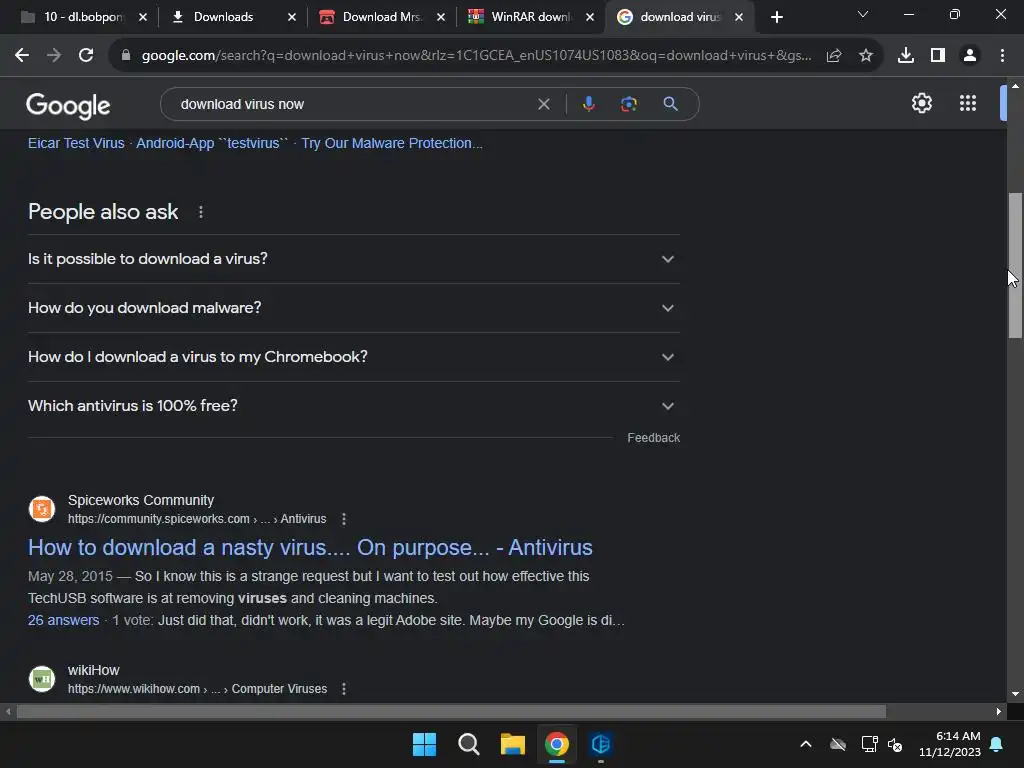The image size is (1024, 768).
Task: Open options for wikiHow result
Action: click(344, 689)
